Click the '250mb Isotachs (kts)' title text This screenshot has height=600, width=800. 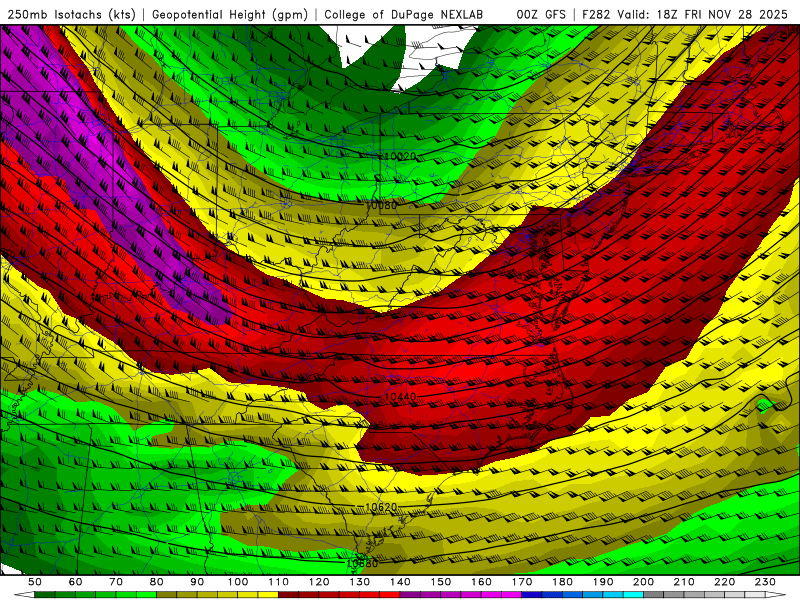[71, 14]
